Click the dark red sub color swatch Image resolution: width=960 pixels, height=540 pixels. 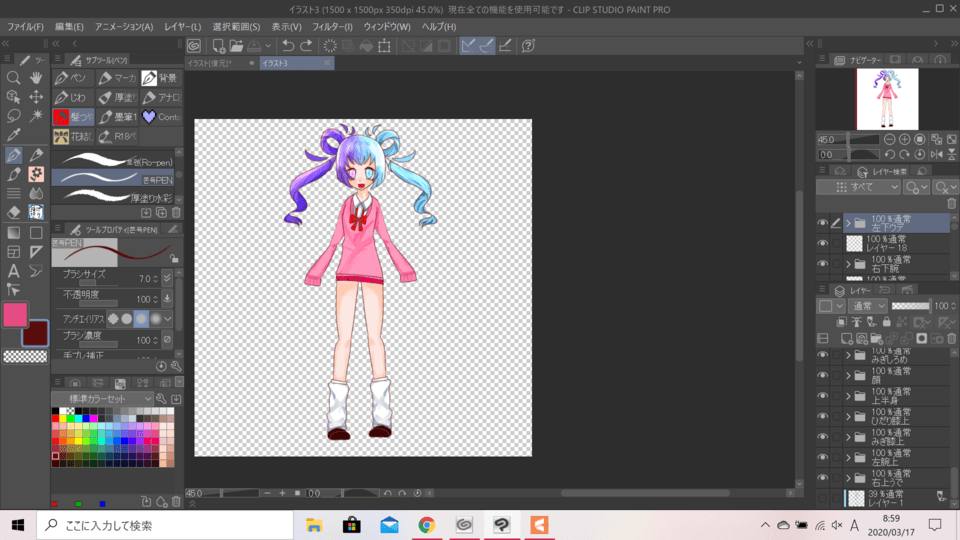[x=35, y=333]
